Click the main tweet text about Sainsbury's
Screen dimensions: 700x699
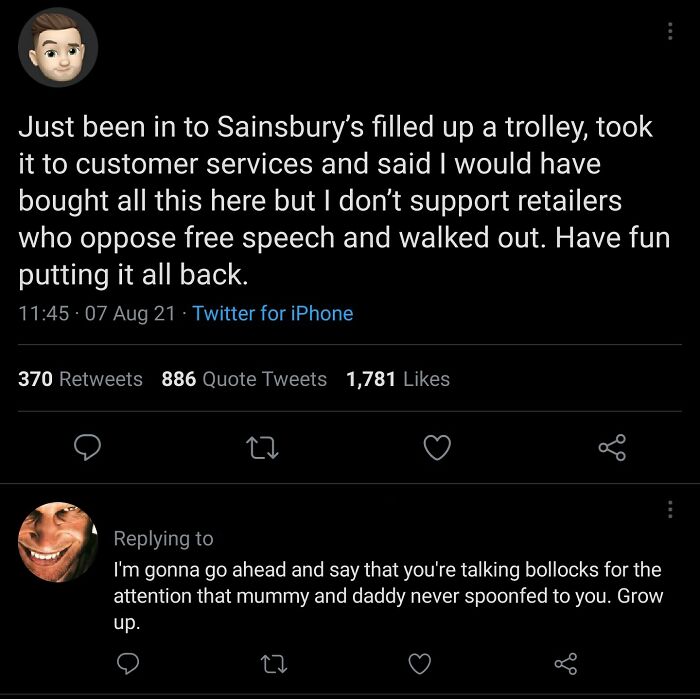click(x=340, y=200)
